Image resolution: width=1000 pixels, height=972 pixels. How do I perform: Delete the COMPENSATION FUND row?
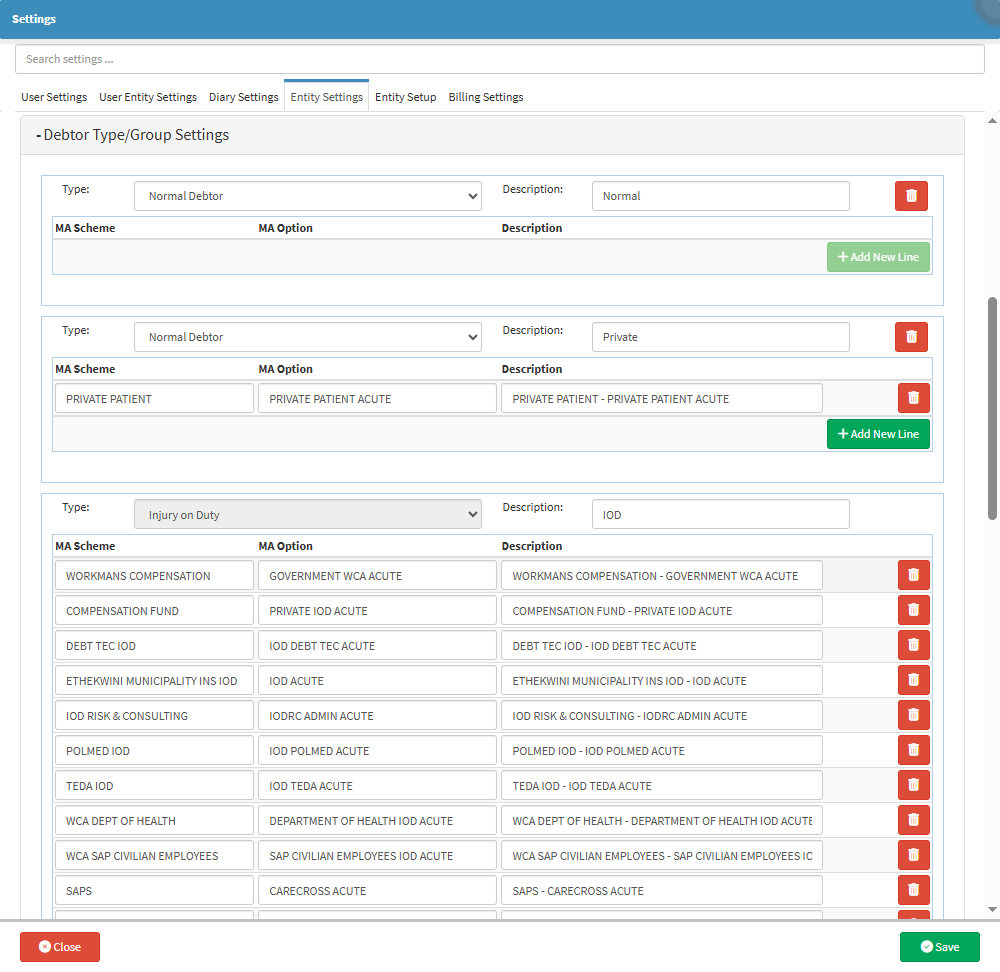click(x=913, y=610)
